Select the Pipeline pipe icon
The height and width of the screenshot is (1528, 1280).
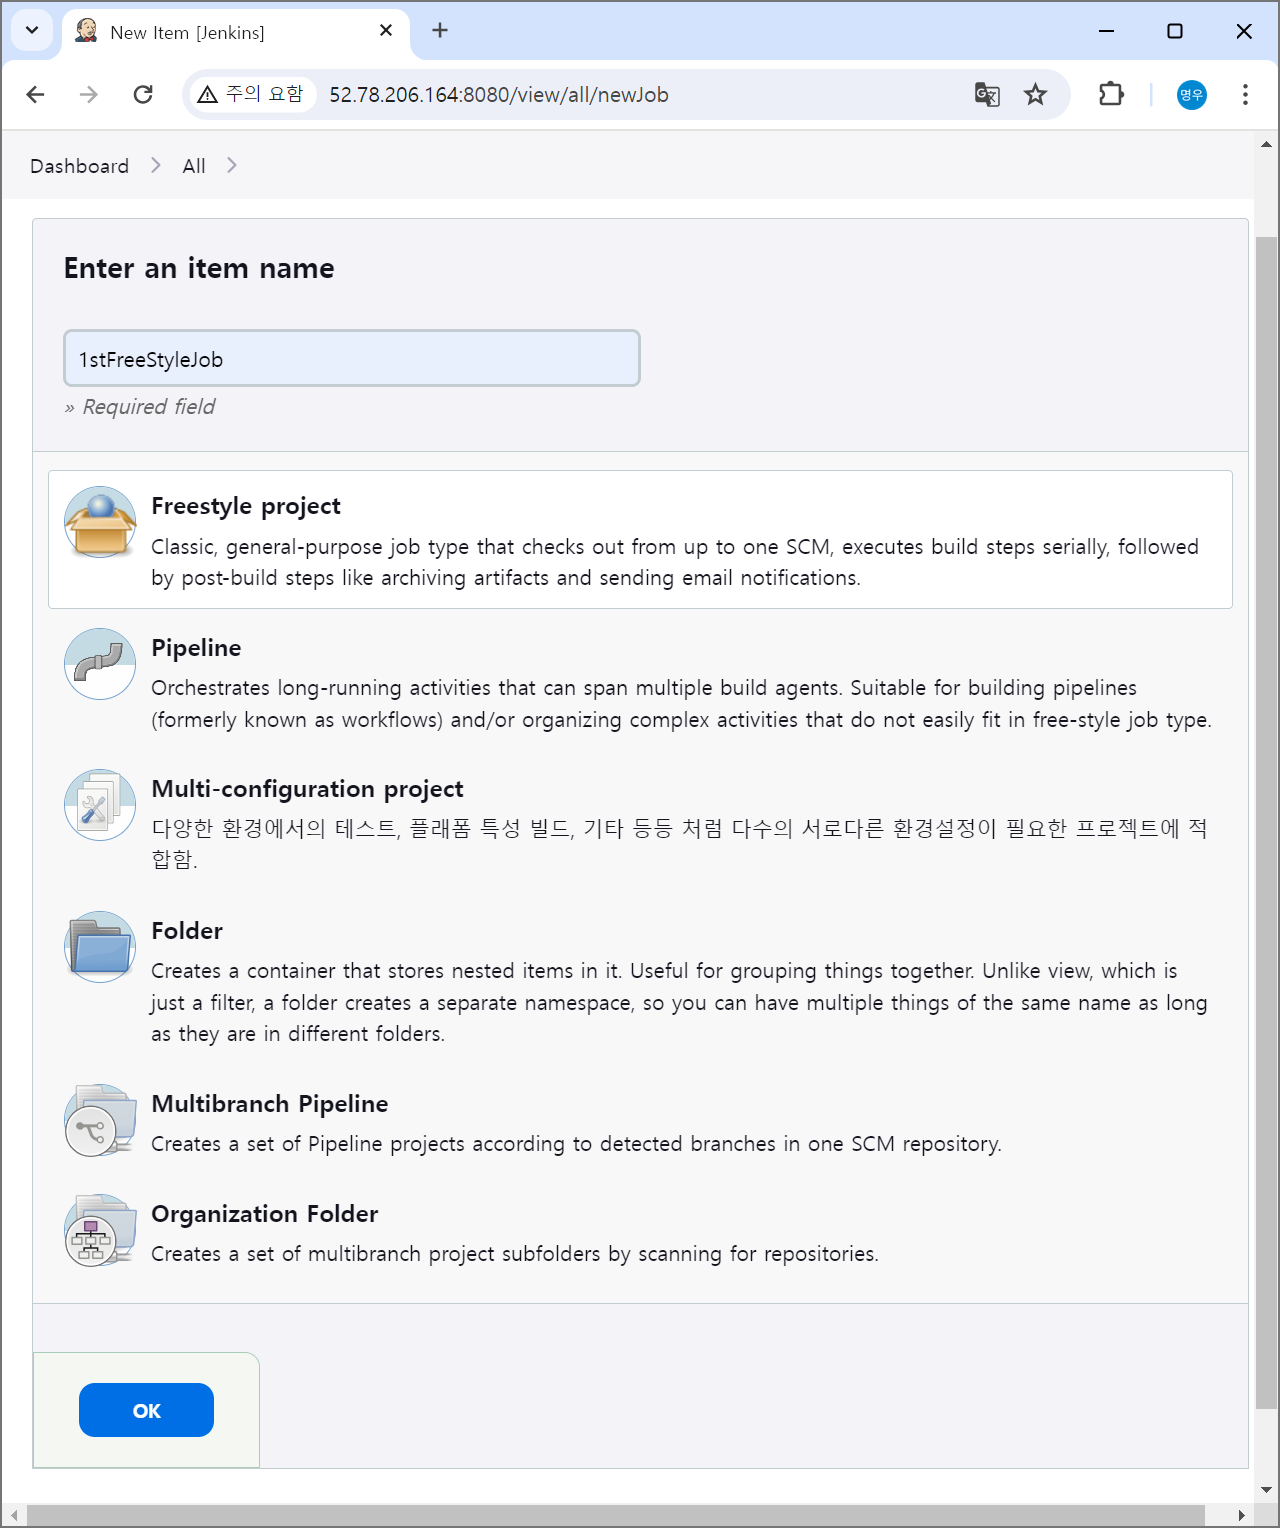[100, 664]
